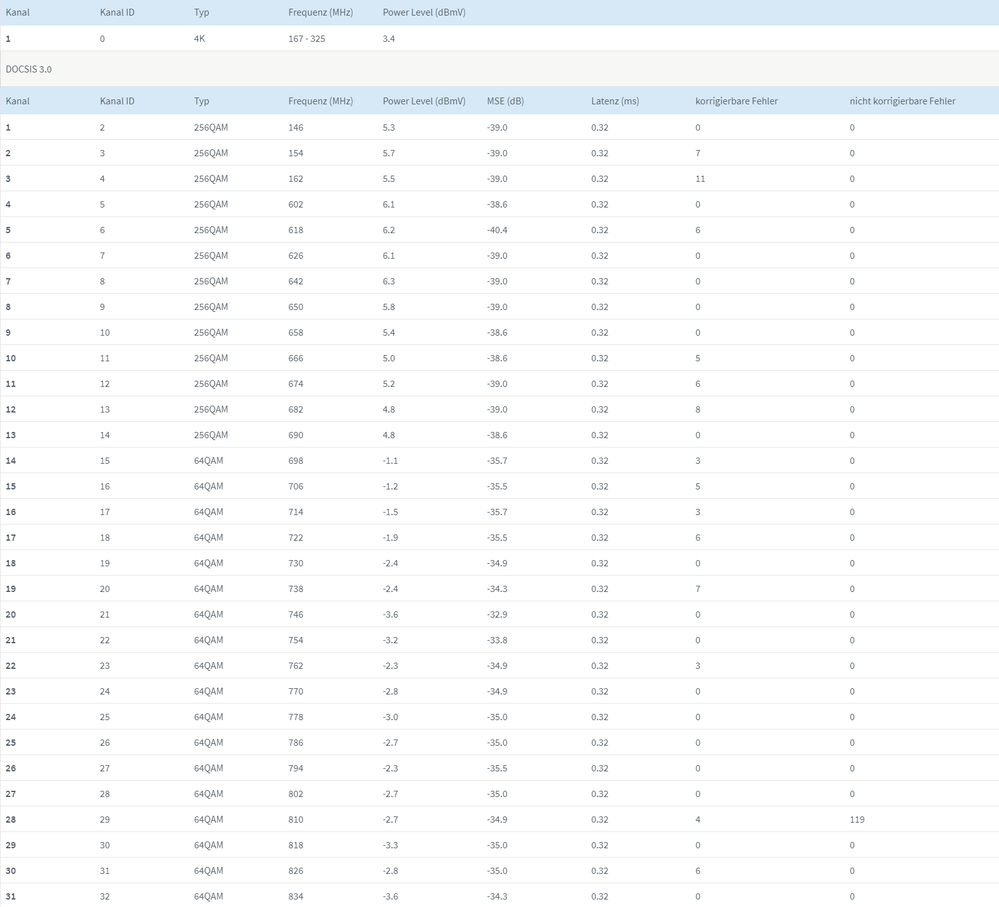The image size is (999, 907).
Task: Click the 119 uncorrectable errors value
Action: (857, 820)
